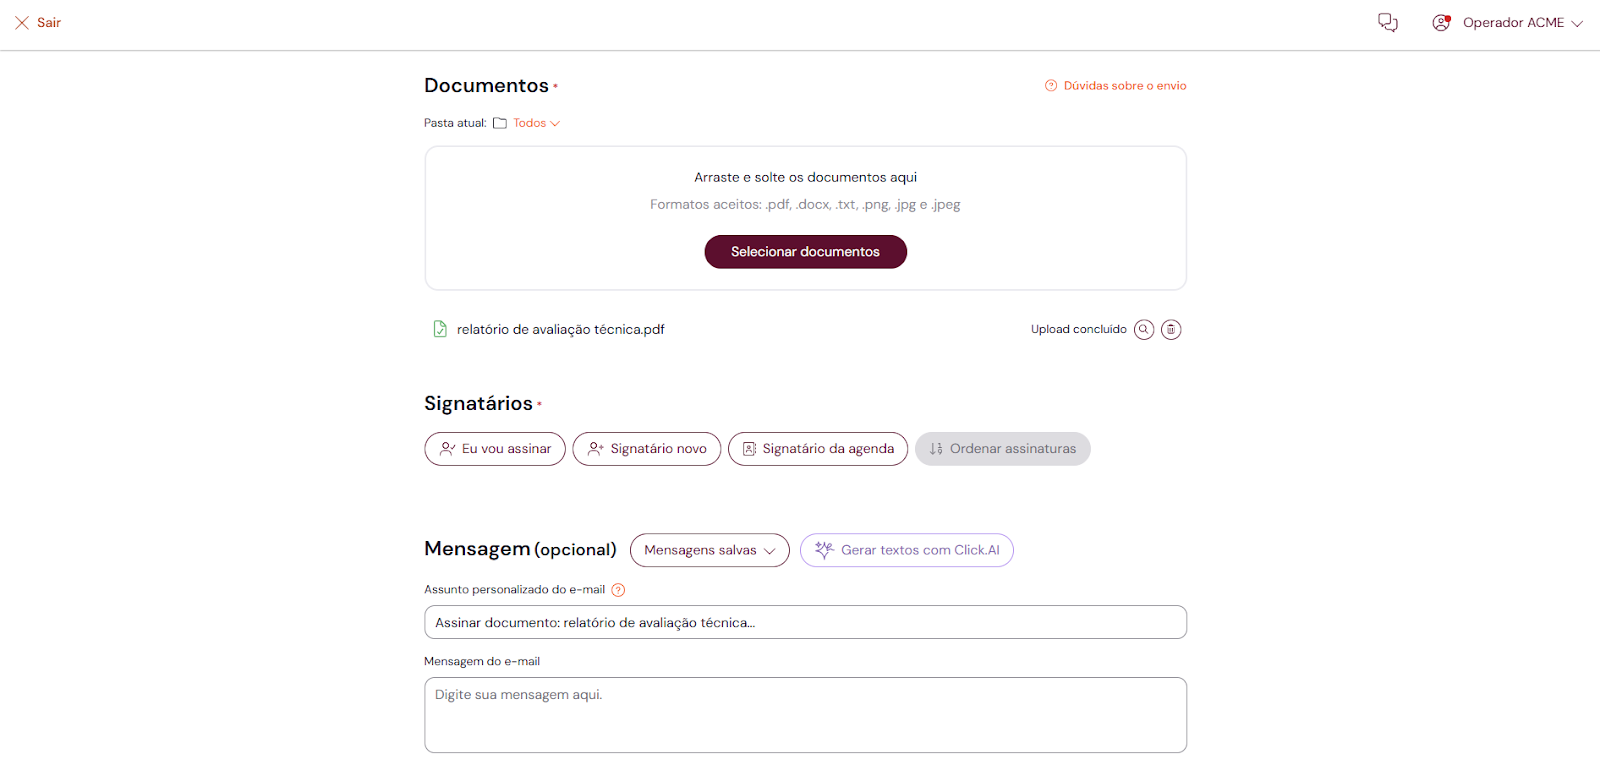Delete uploaded file using trash icon
Image resolution: width=1600 pixels, height=765 pixels.
(x=1171, y=329)
